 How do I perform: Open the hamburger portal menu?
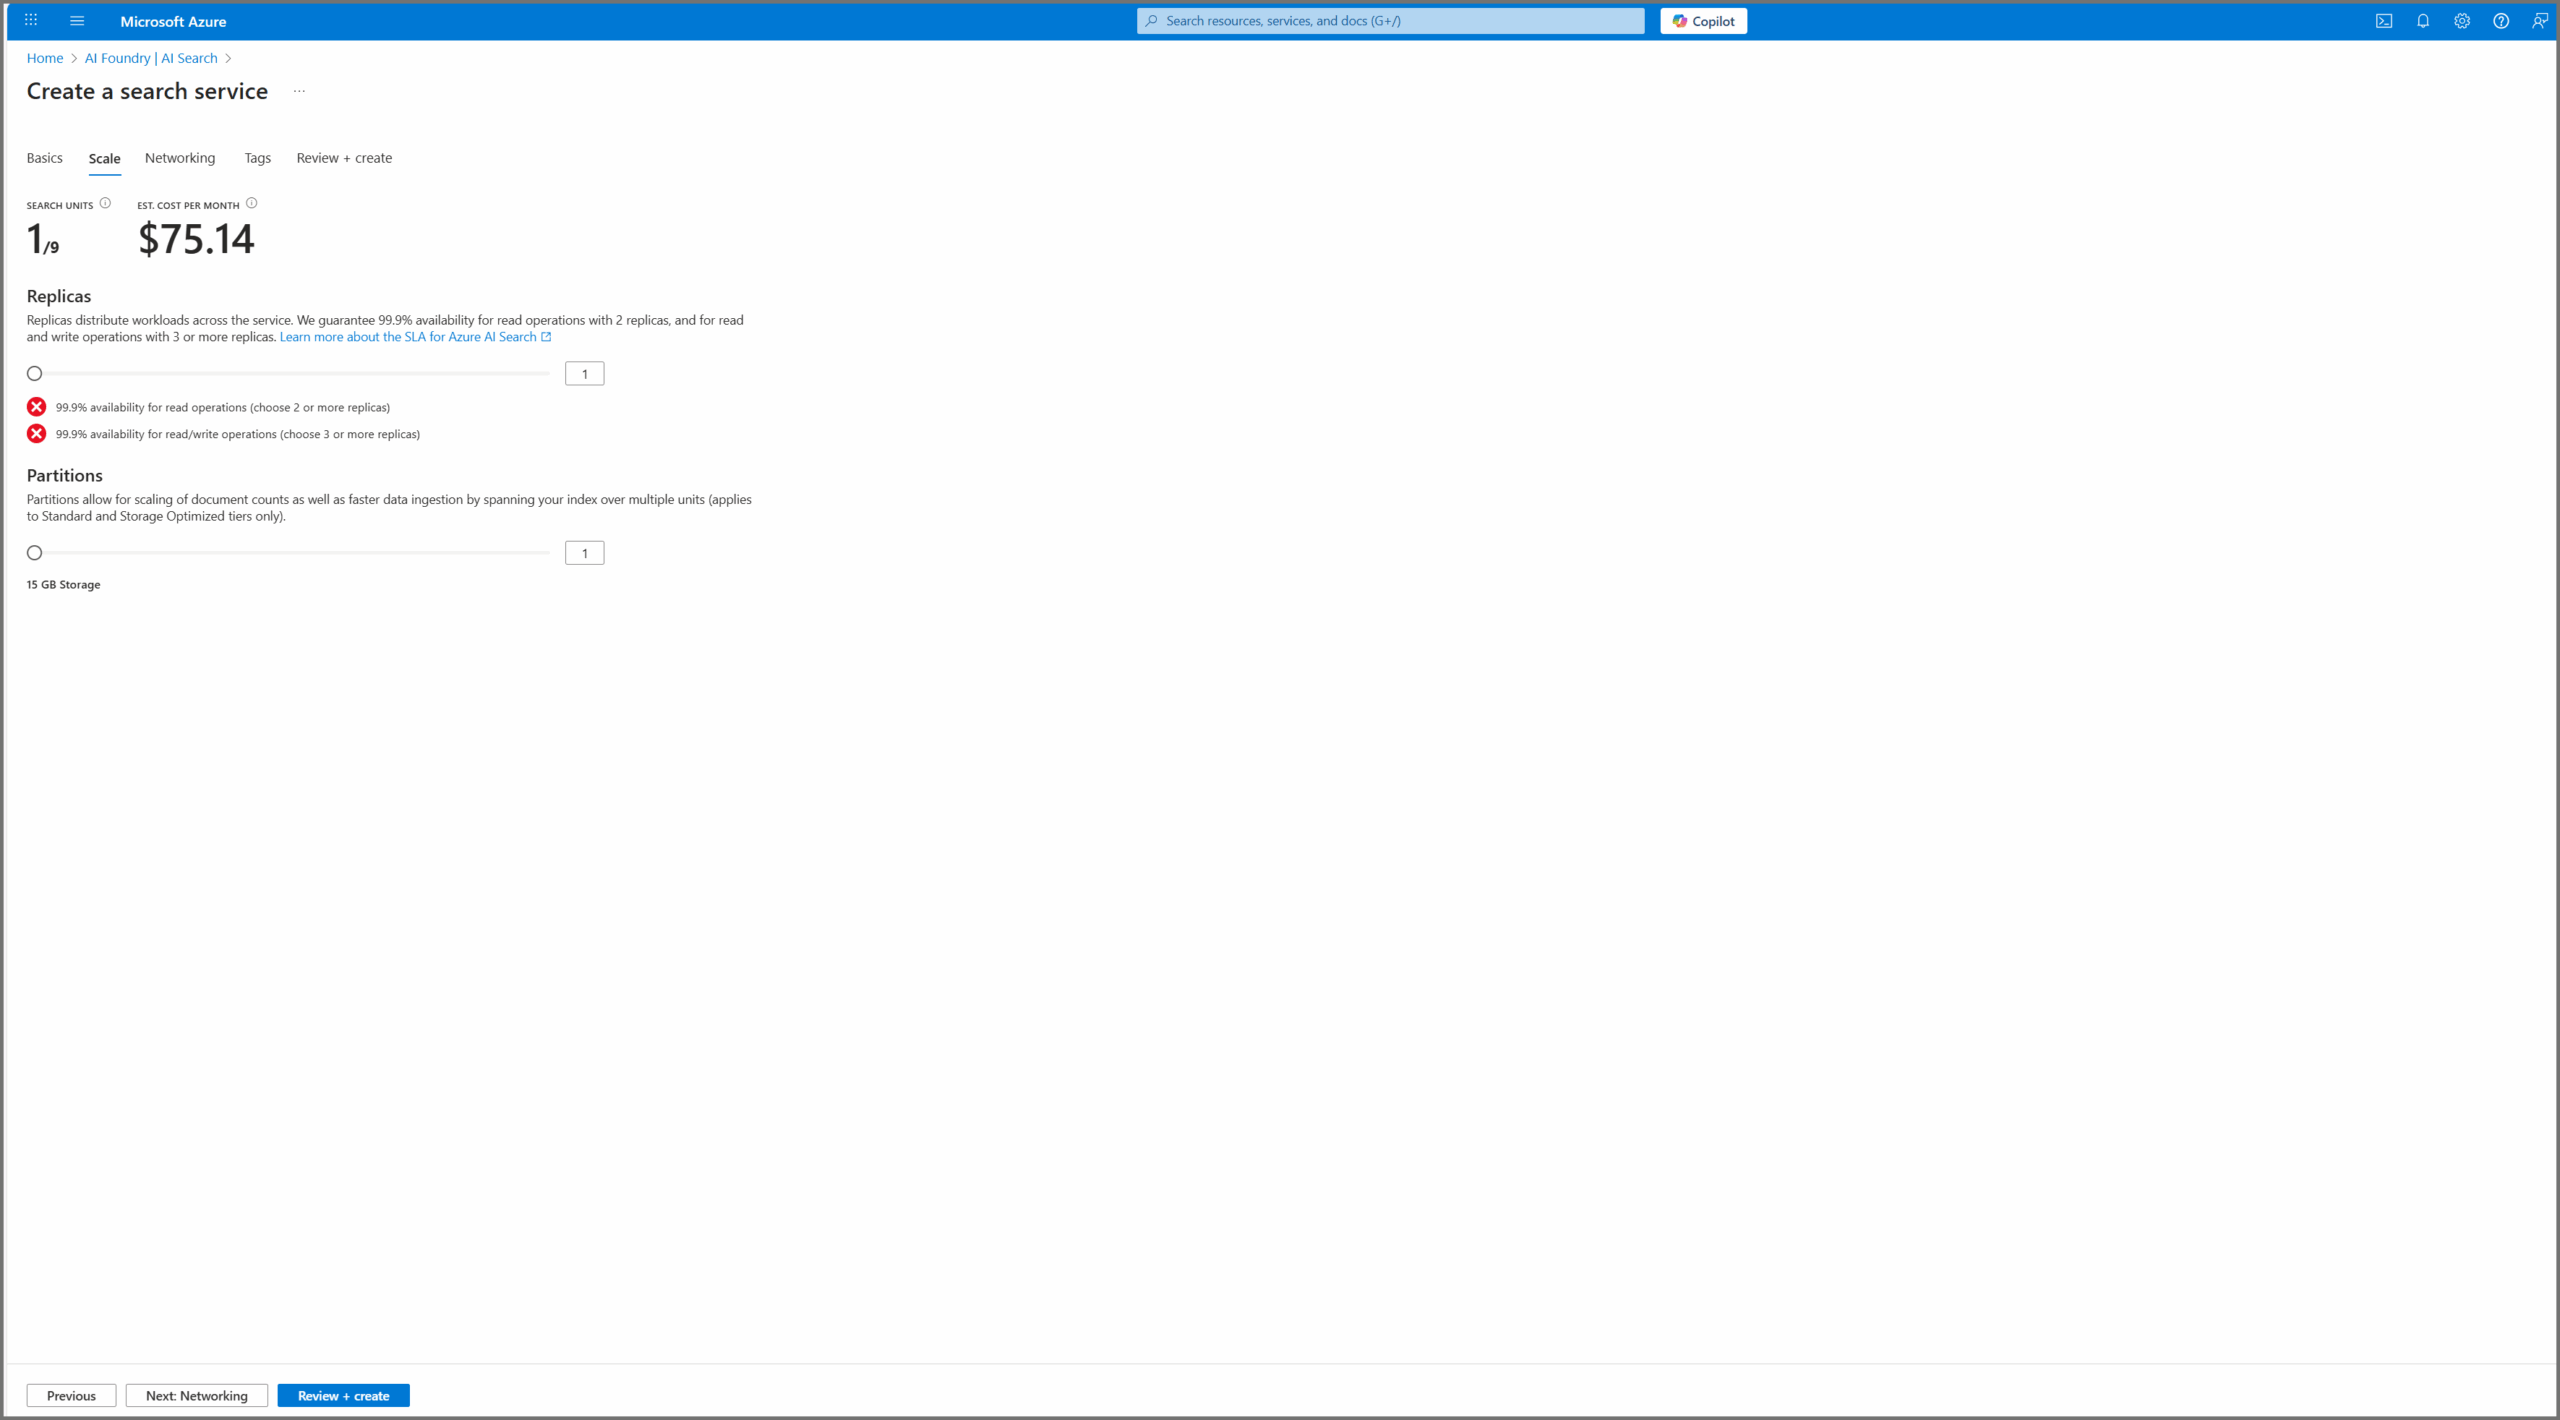click(77, 20)
